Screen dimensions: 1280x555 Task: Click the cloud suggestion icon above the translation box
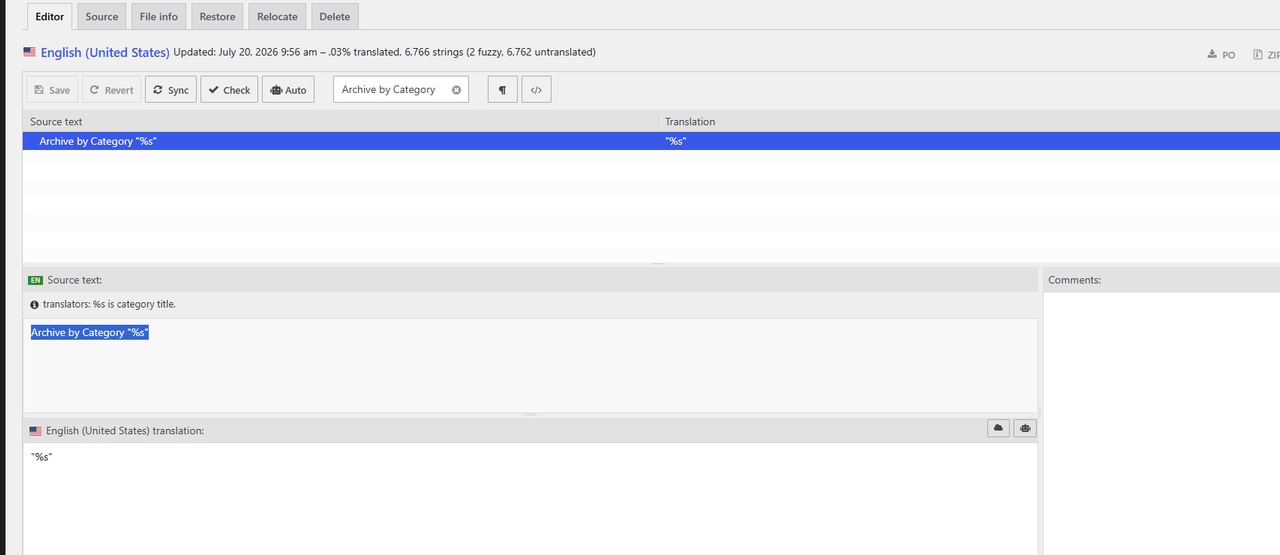[x=998, y=428]
